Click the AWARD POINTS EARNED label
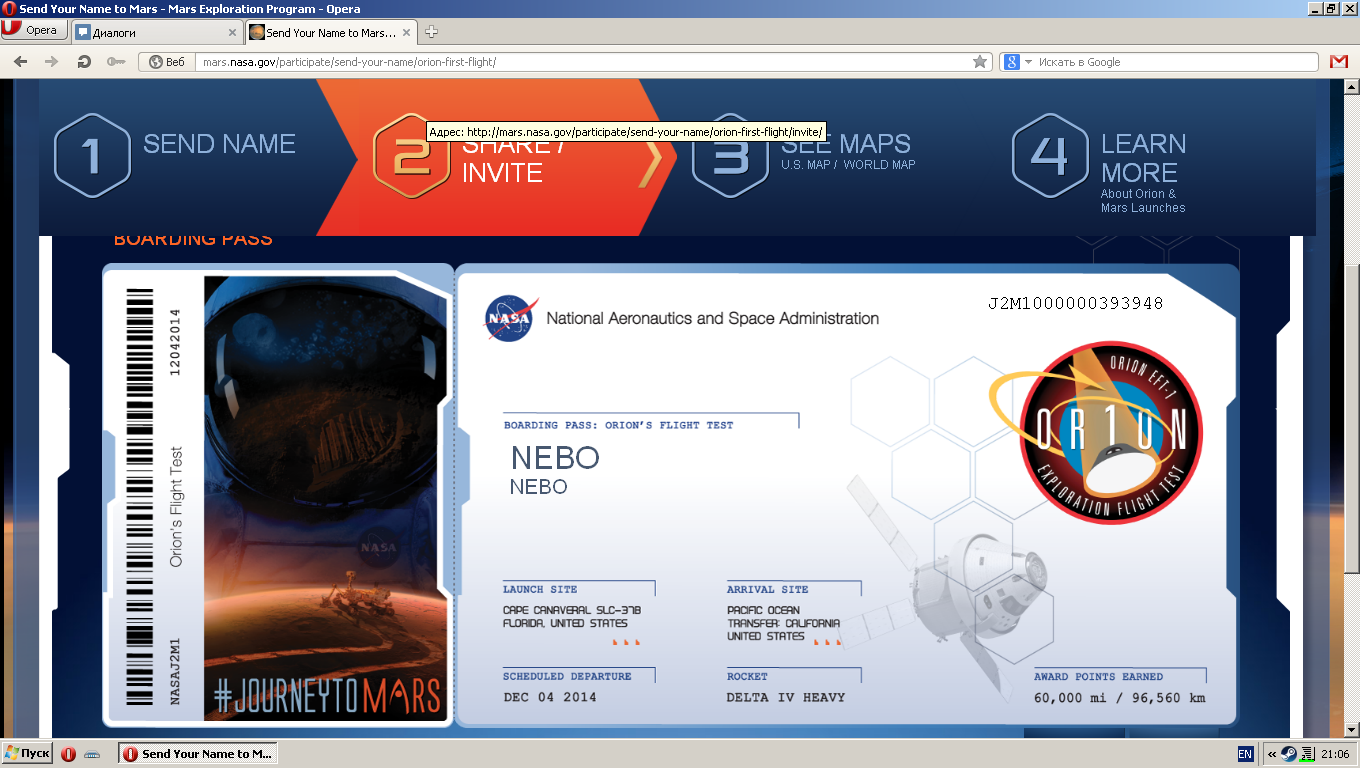Image resolution: width=1360 pixels, height=768 pixels. (1099, 677)
